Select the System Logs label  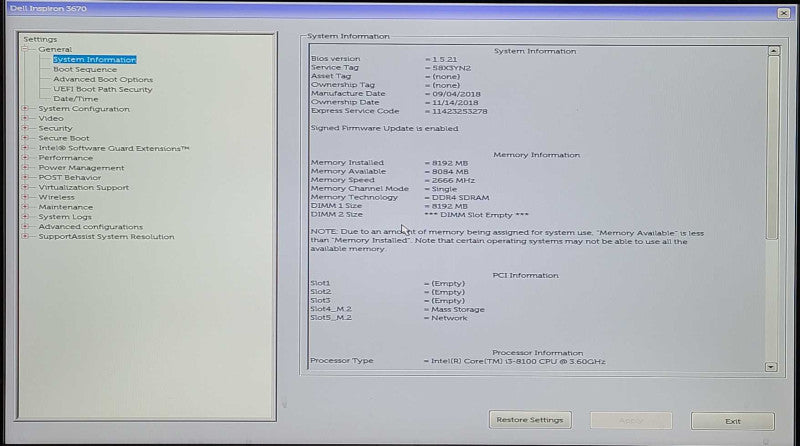pos(65,217)
